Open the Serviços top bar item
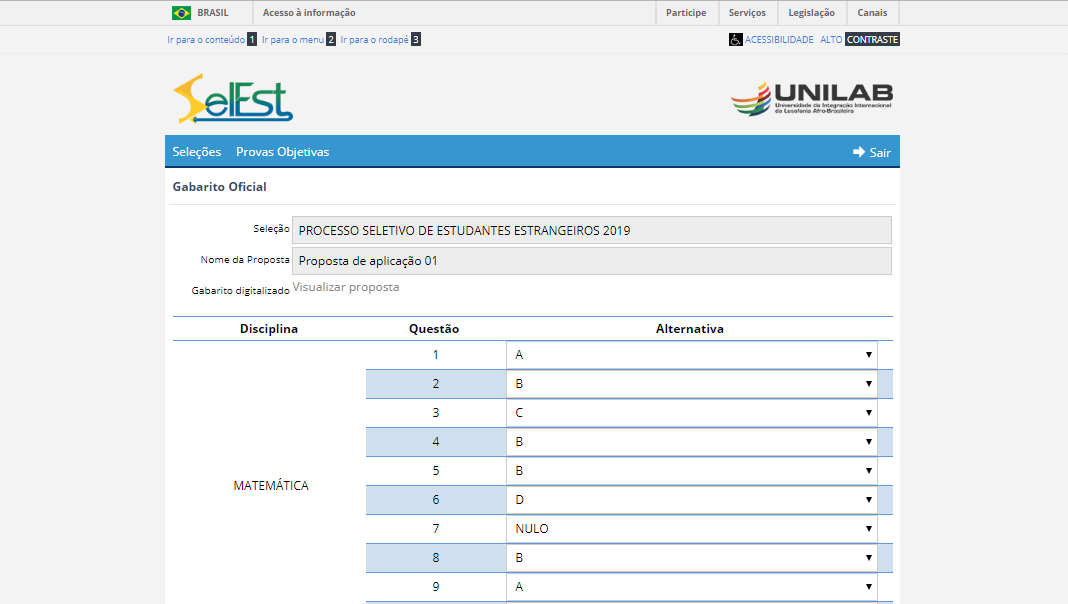 (747, 13)
